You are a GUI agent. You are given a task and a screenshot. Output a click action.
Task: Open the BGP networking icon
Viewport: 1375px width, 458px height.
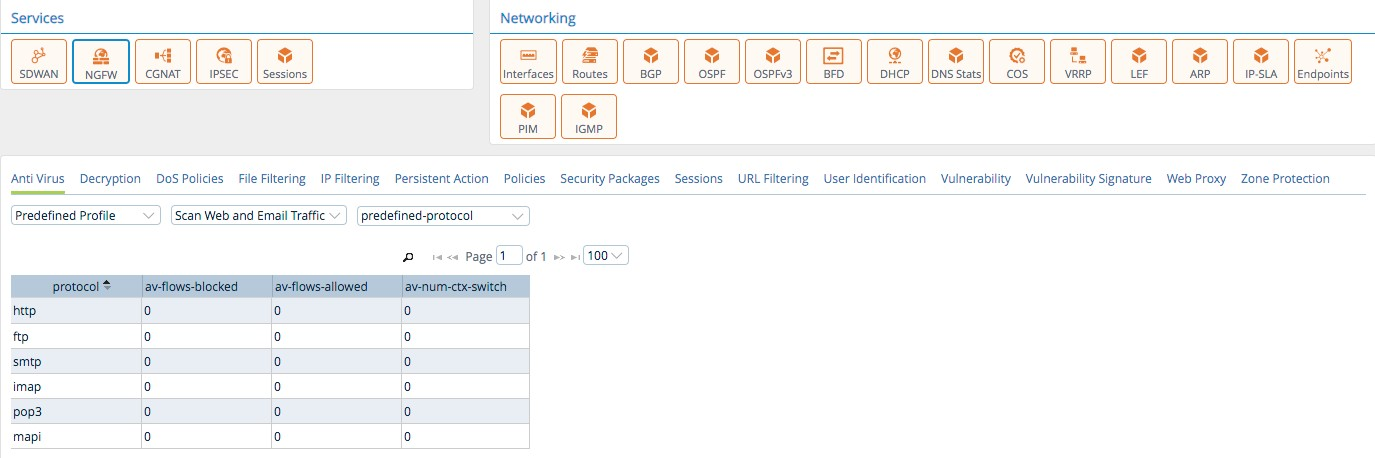[650, 62]
